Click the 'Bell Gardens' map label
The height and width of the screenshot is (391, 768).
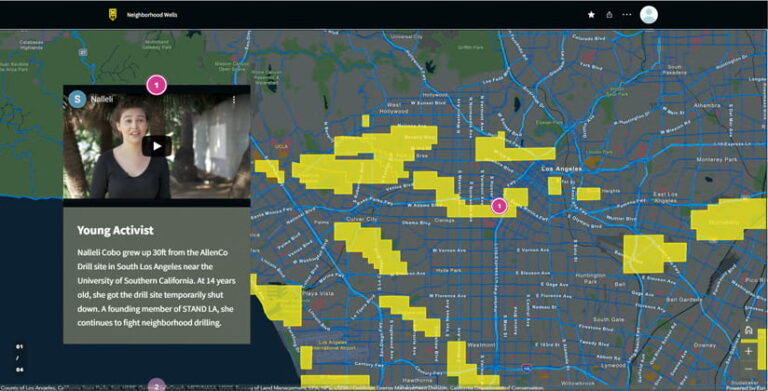pos(684,299)
